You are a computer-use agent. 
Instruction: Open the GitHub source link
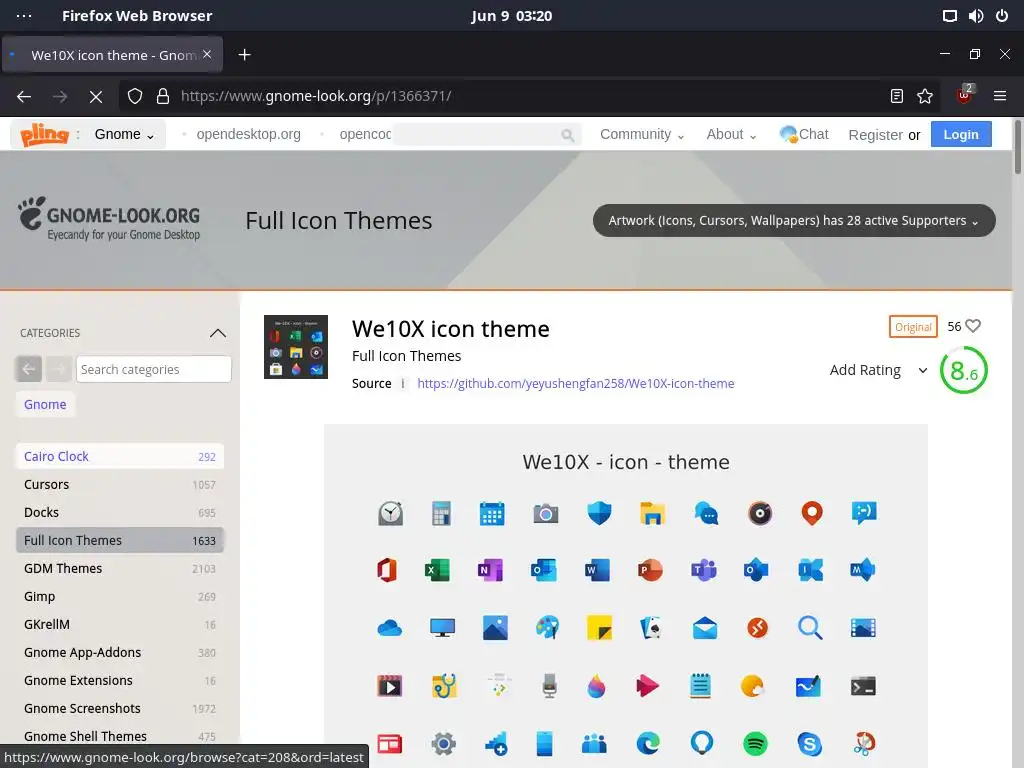coord(575,384)
